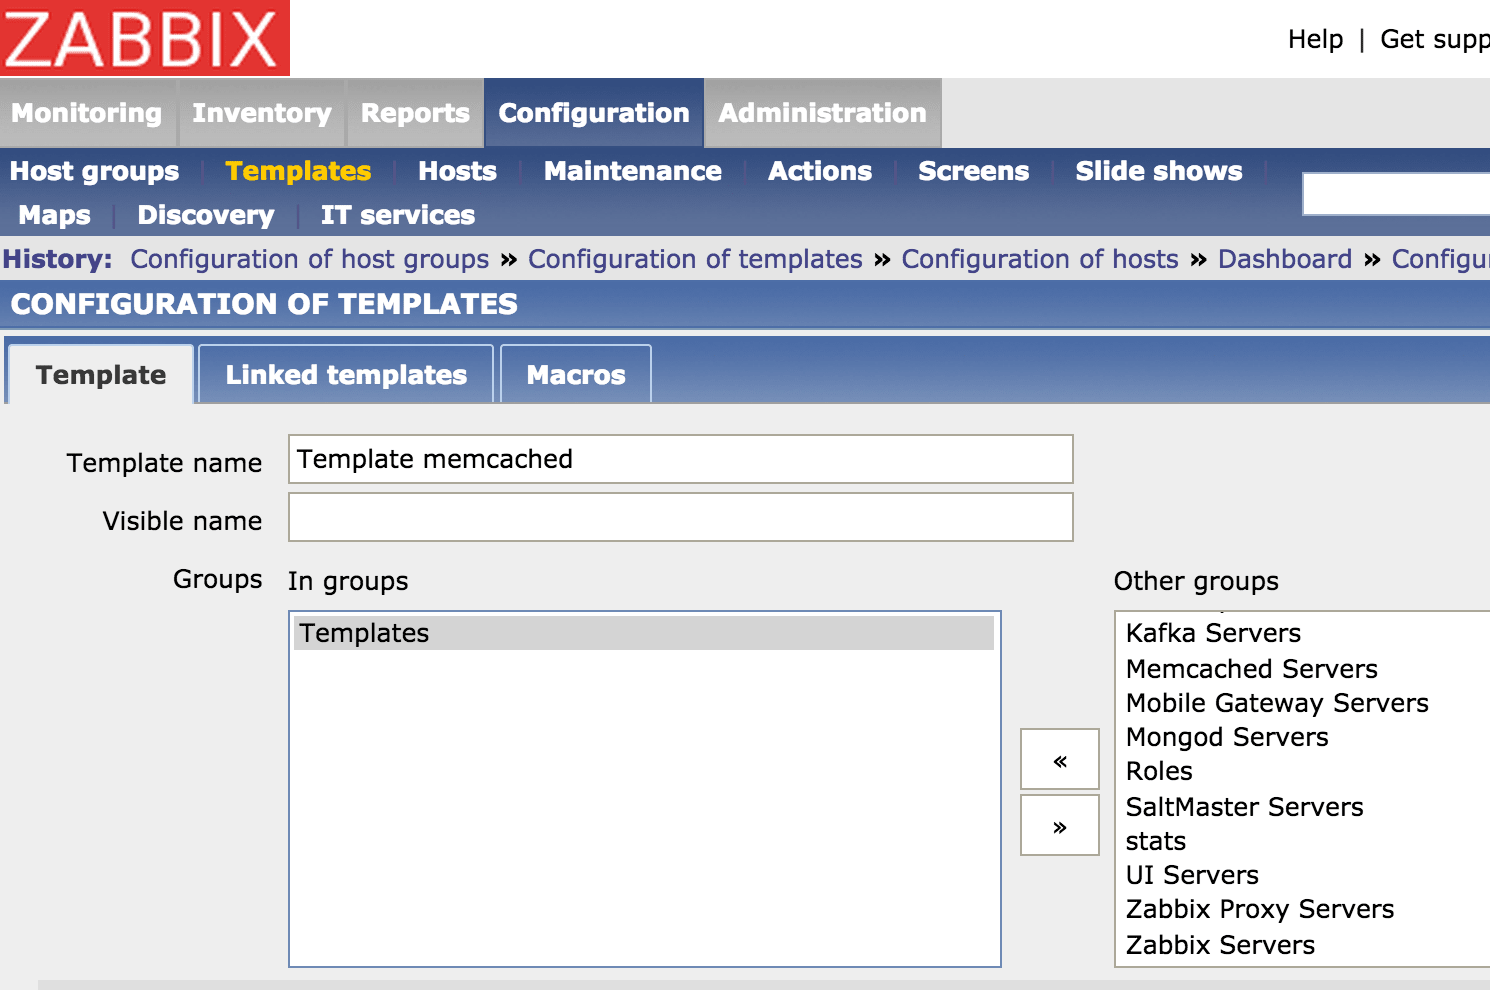Open the Inventory section
Screen dimensions: 1490x990
261,113
